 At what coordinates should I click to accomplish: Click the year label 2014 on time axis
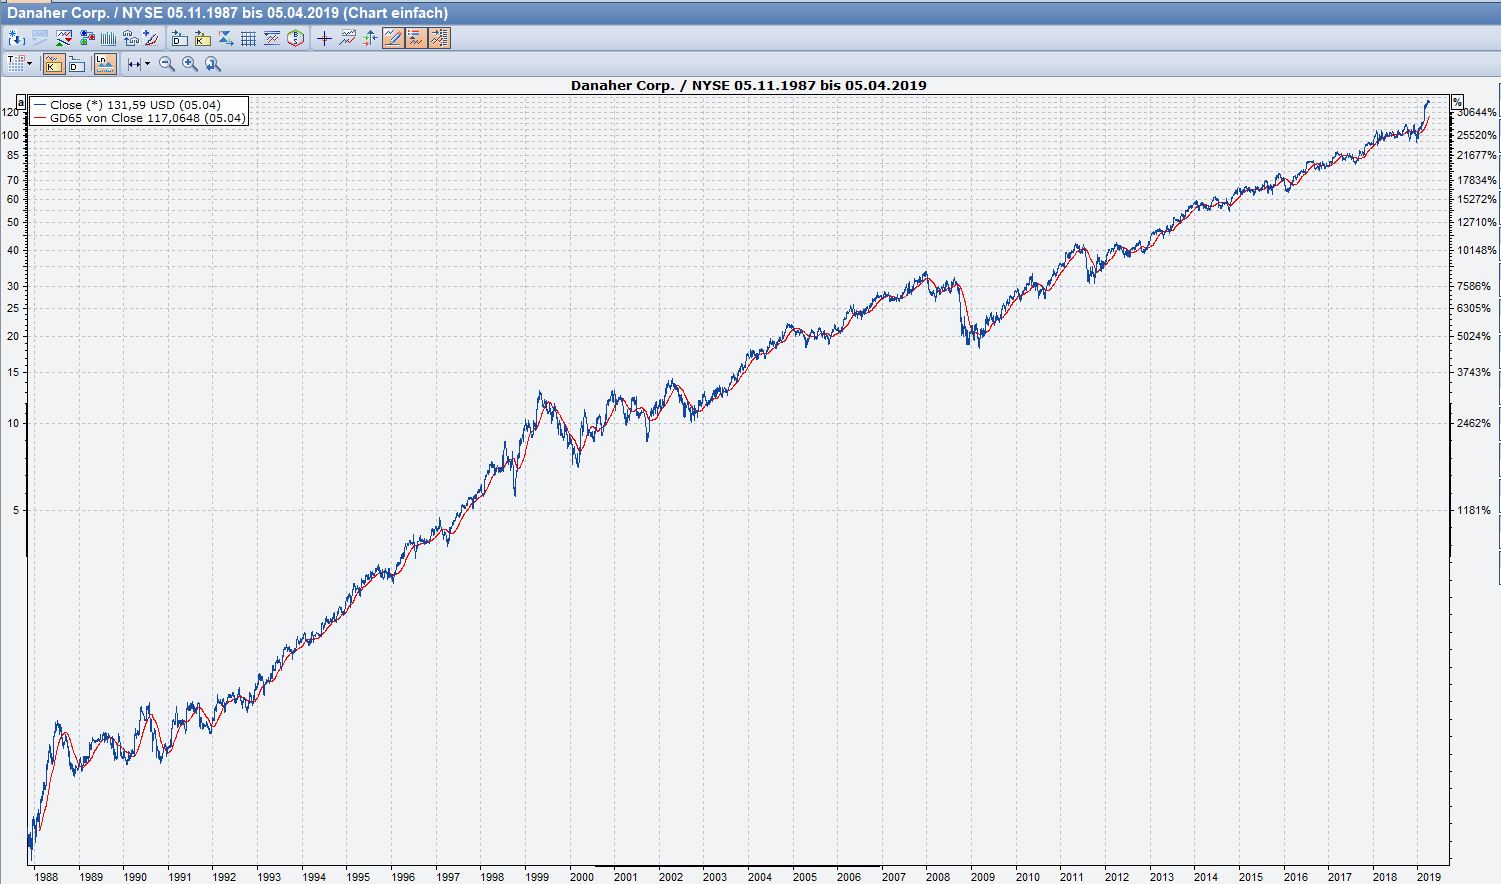pos(1206,877)
